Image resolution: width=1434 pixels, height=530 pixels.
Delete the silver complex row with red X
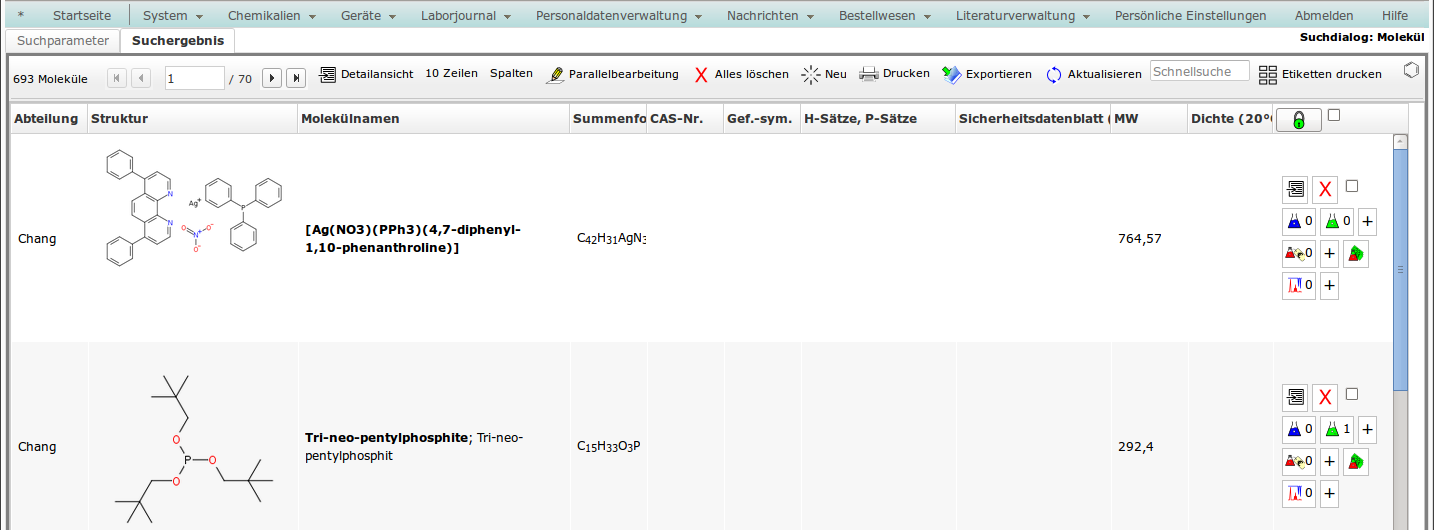click(1325, 189)
